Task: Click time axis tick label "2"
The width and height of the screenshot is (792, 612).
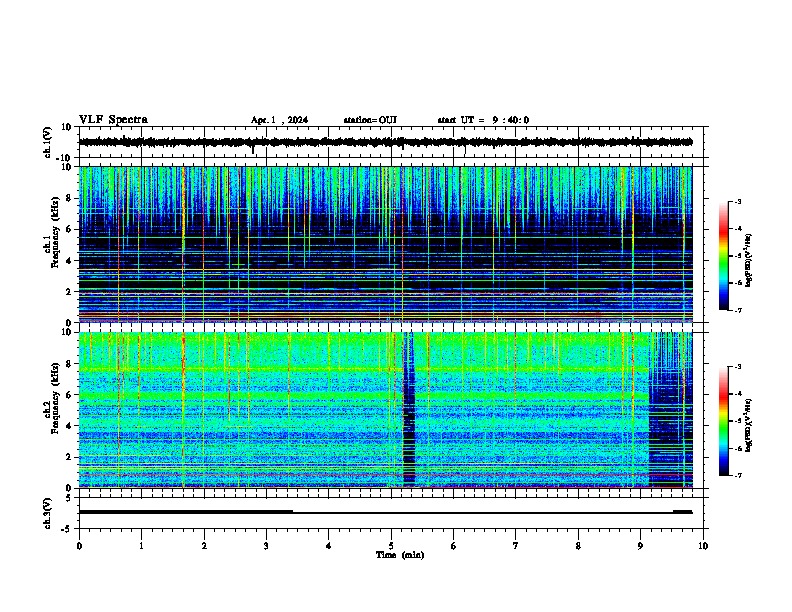Action: pos(204,546)
